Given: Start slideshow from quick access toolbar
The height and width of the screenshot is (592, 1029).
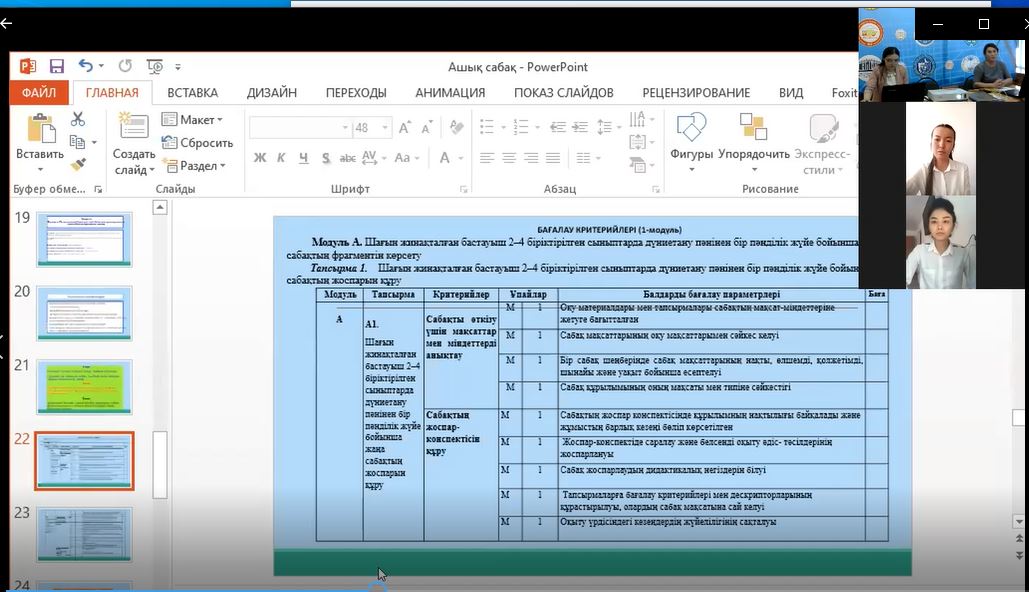Looking at the screenshot, I should coord(154,66).
